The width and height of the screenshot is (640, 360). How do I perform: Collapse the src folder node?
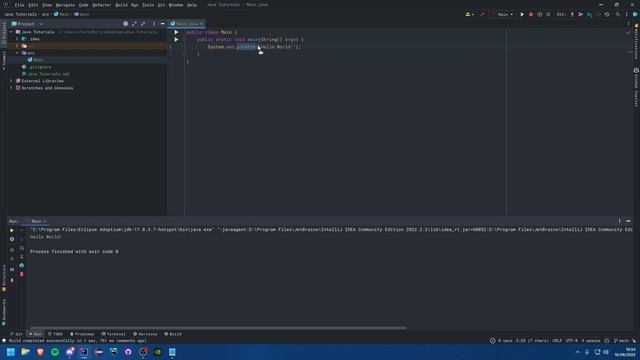pyautogui.click(x=18, y=53)
